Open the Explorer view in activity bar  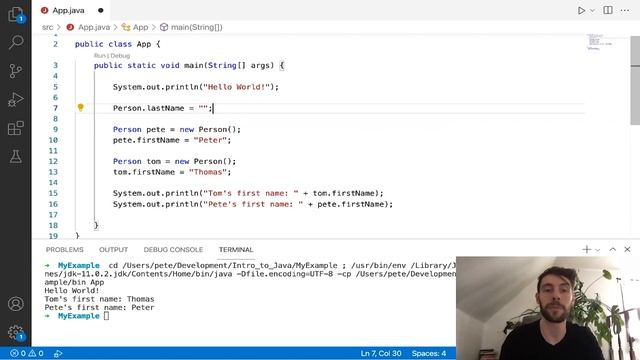[x=16, y=15]
